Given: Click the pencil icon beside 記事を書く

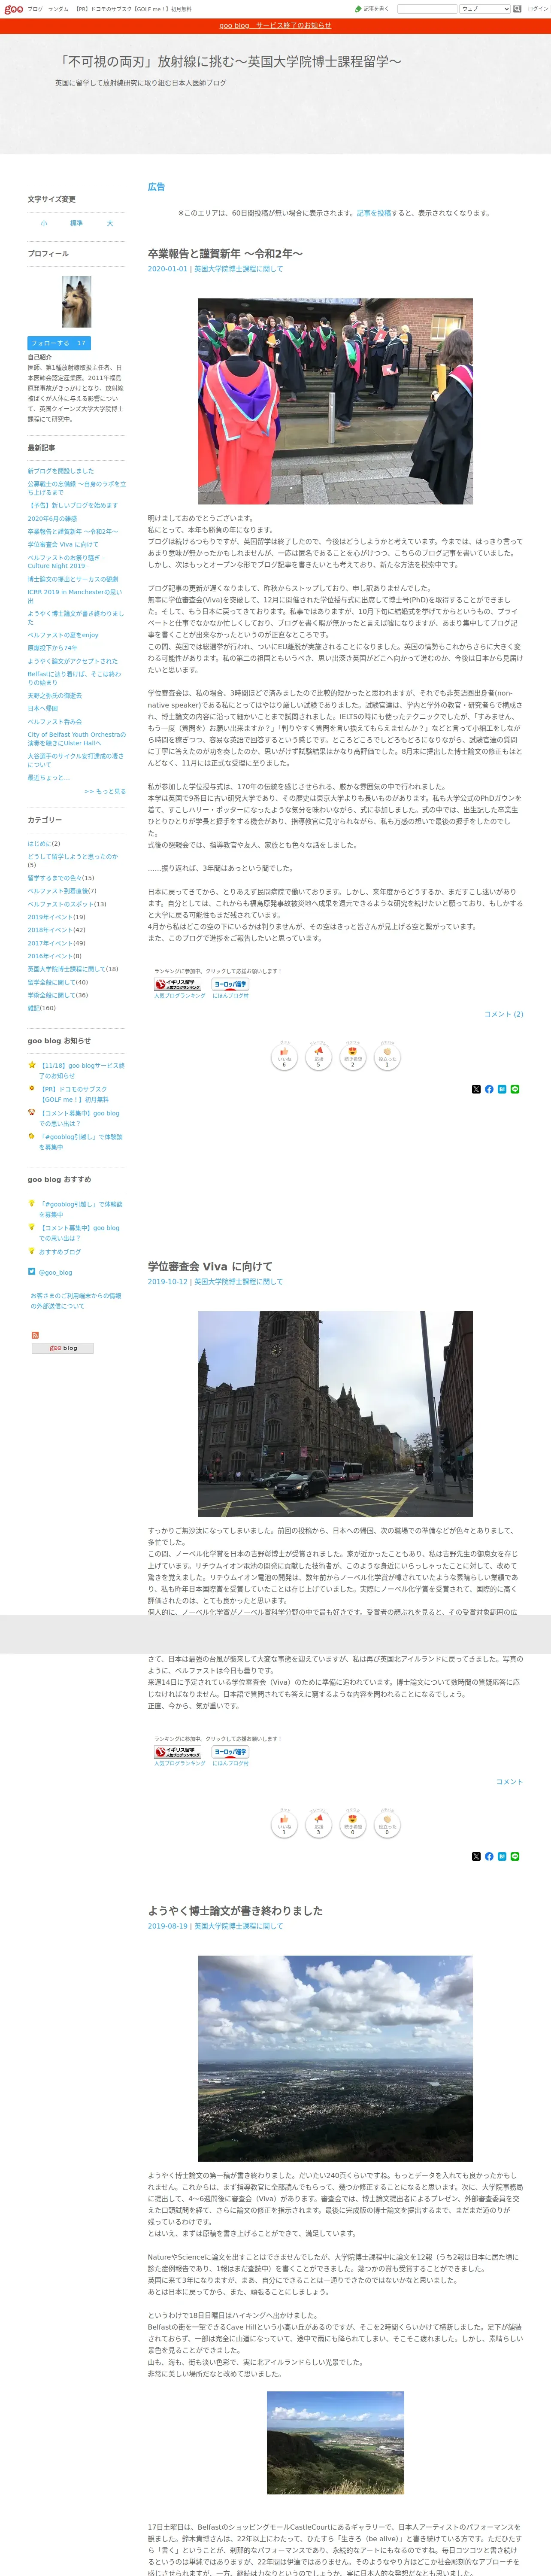Looking at the screenshot, I should (x=358, y=9).
